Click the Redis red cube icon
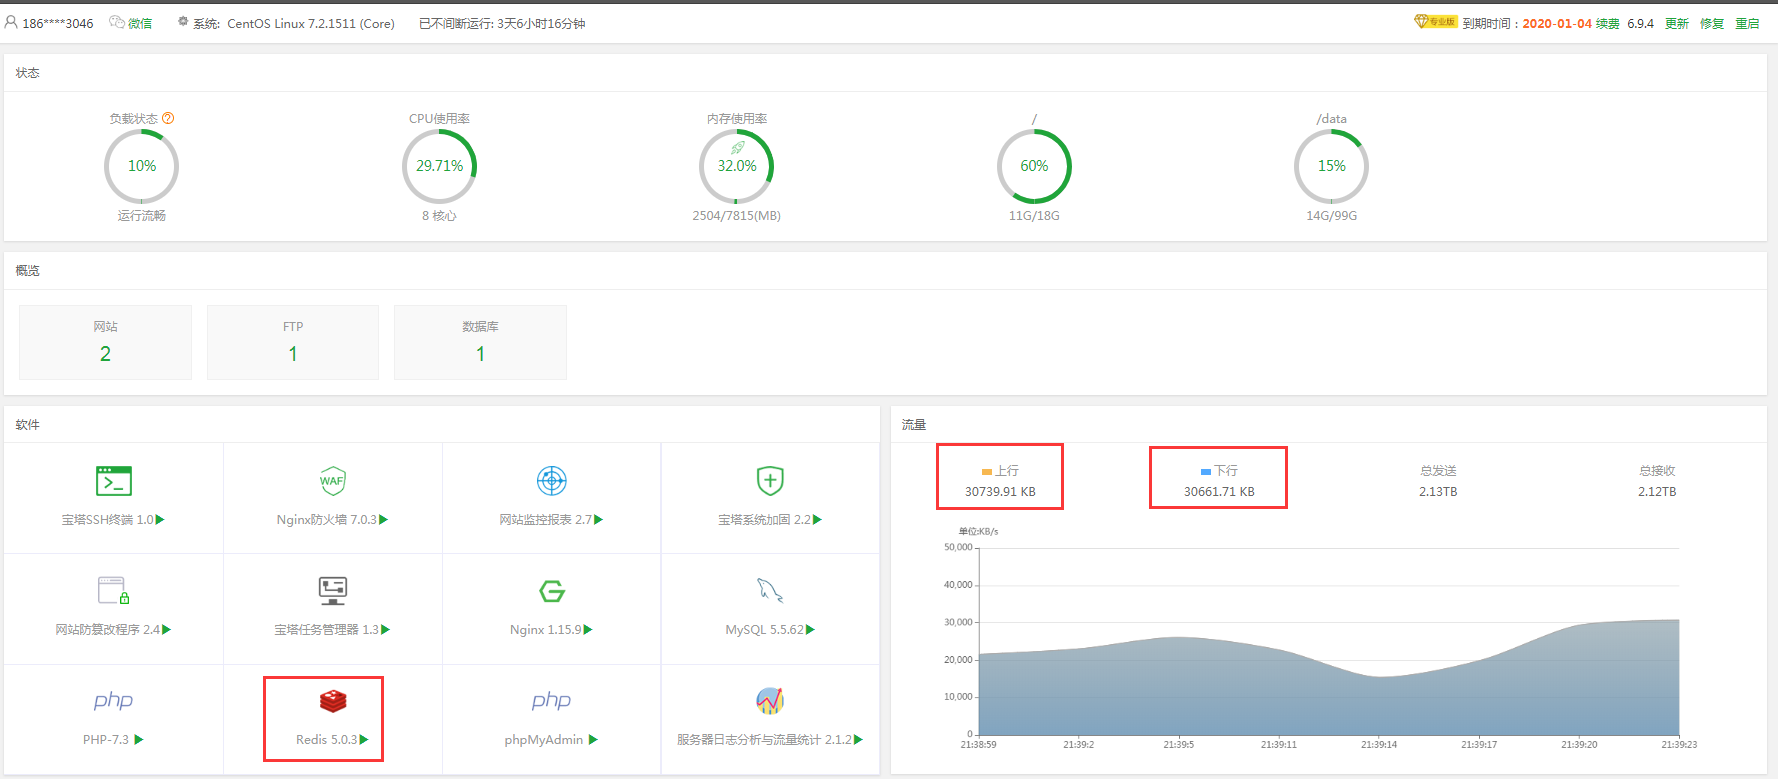The width and height of the screenshot is (1778, 779). pyautogui.click(x=333, y=701)
